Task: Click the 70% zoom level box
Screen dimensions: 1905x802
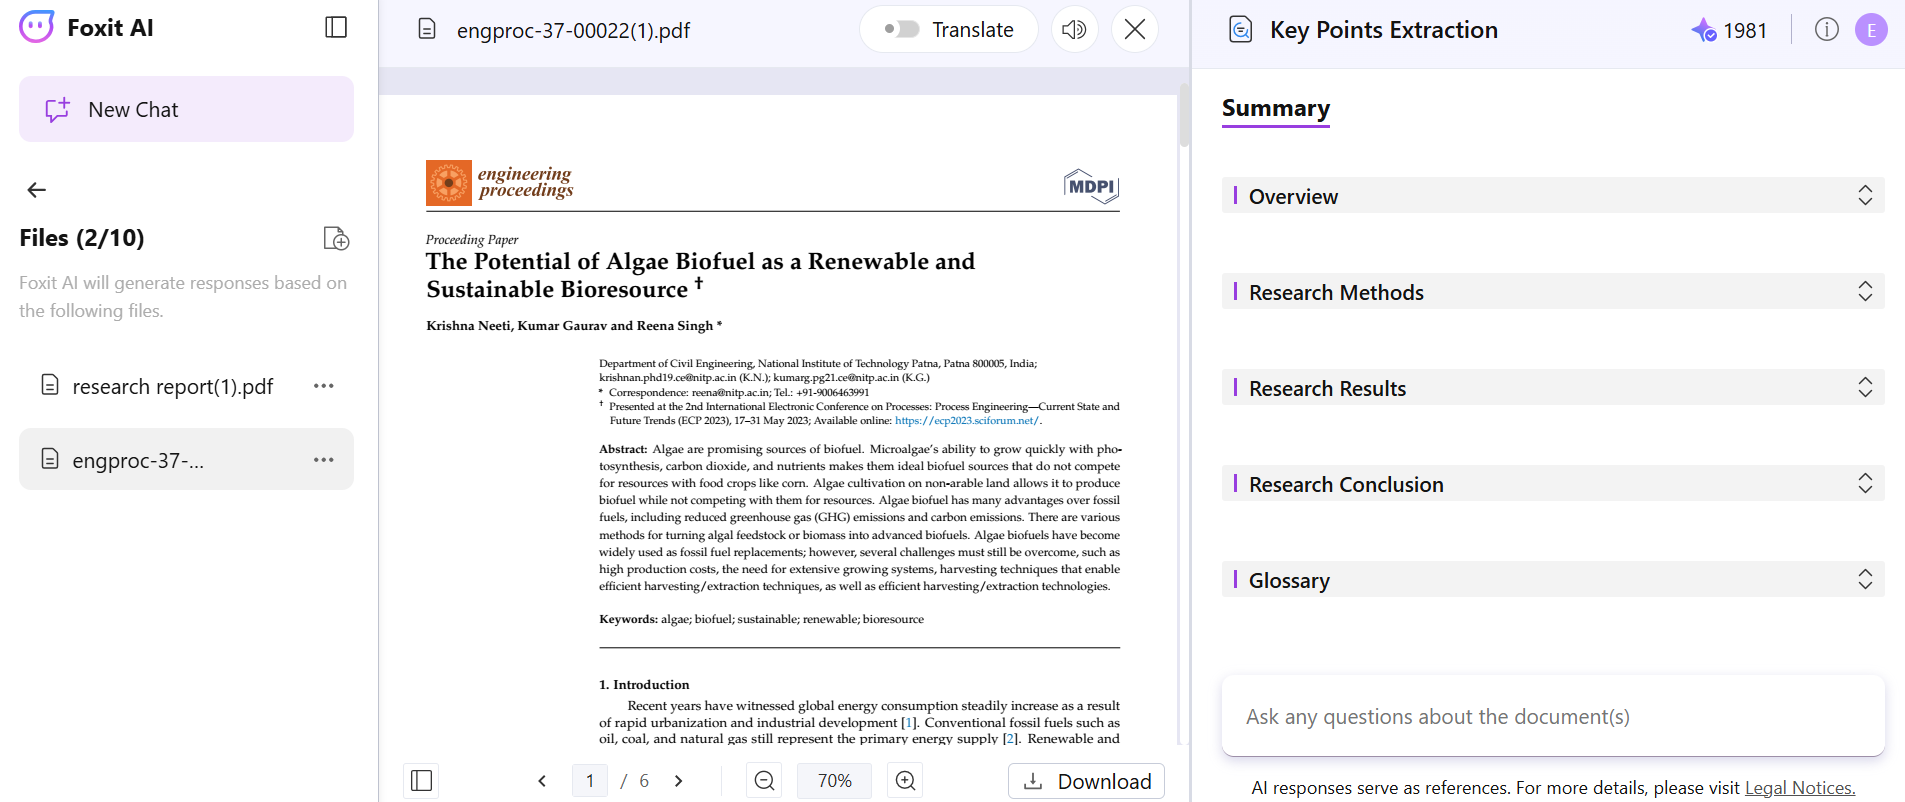Action: click(834, 780)
